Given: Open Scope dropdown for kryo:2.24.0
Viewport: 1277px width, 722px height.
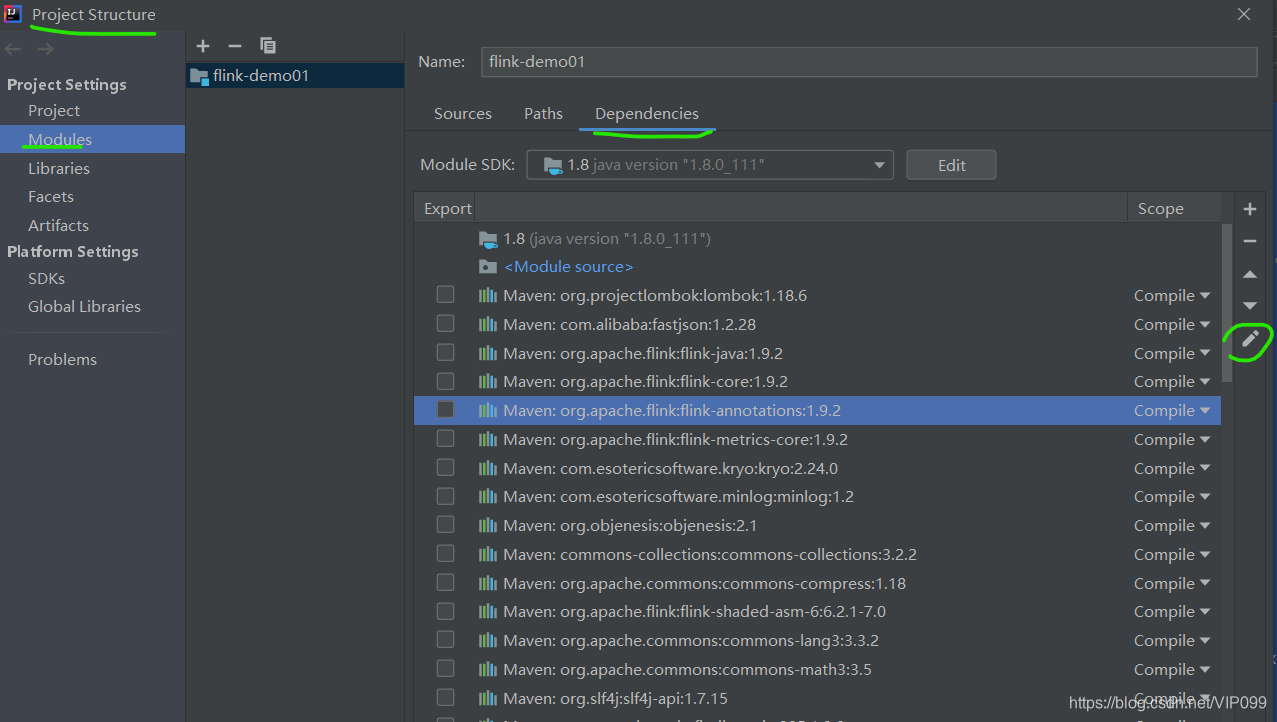Looking at the screenshot, I should (x=1172, y=468).
